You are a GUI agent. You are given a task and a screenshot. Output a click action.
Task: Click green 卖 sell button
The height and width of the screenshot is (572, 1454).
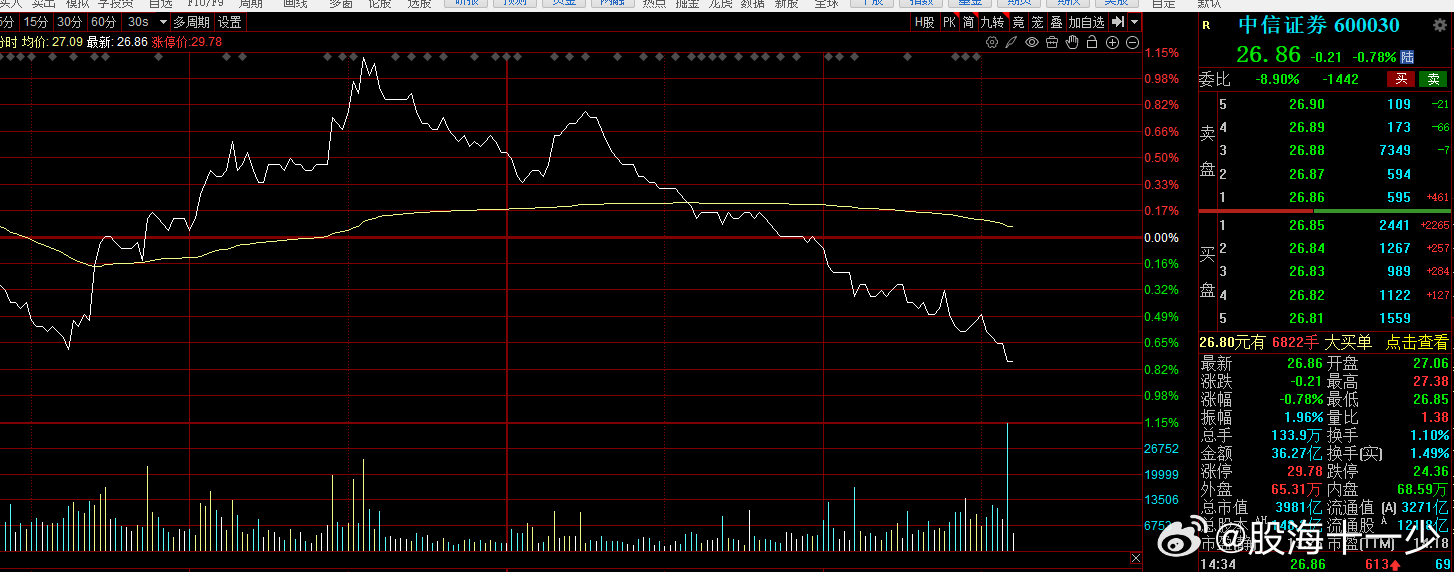point(1433,79)
